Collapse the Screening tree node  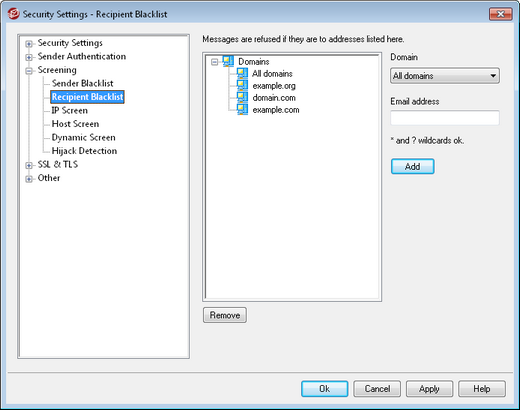(x=29, y=71)
